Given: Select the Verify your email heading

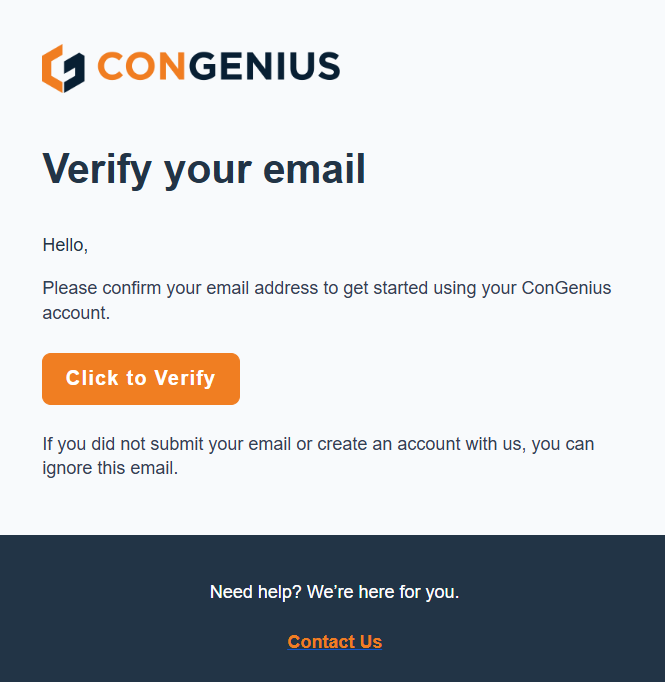Looking at the screenshot, I should [x=204, y=170].
